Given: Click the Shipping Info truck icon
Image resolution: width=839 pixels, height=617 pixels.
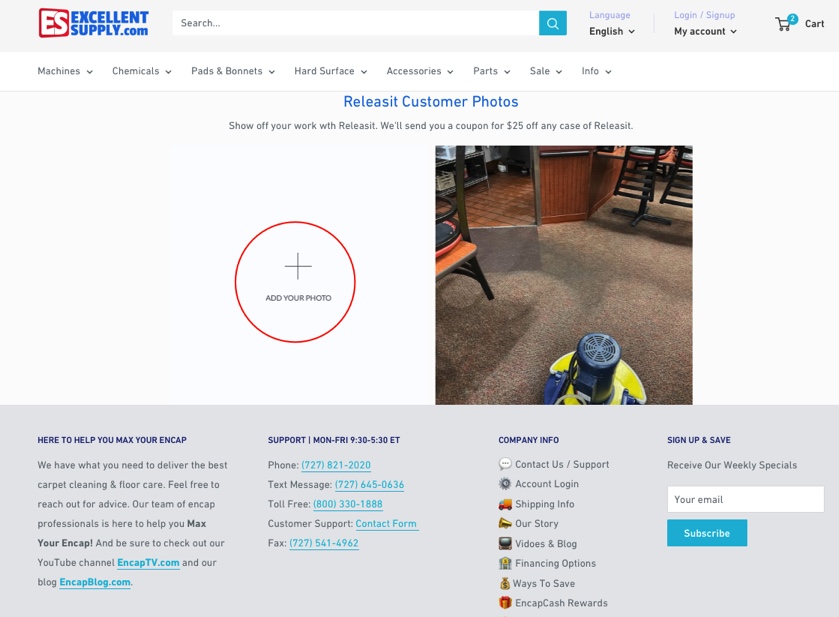Looking at the screenshot, I should tap(505, 504).
